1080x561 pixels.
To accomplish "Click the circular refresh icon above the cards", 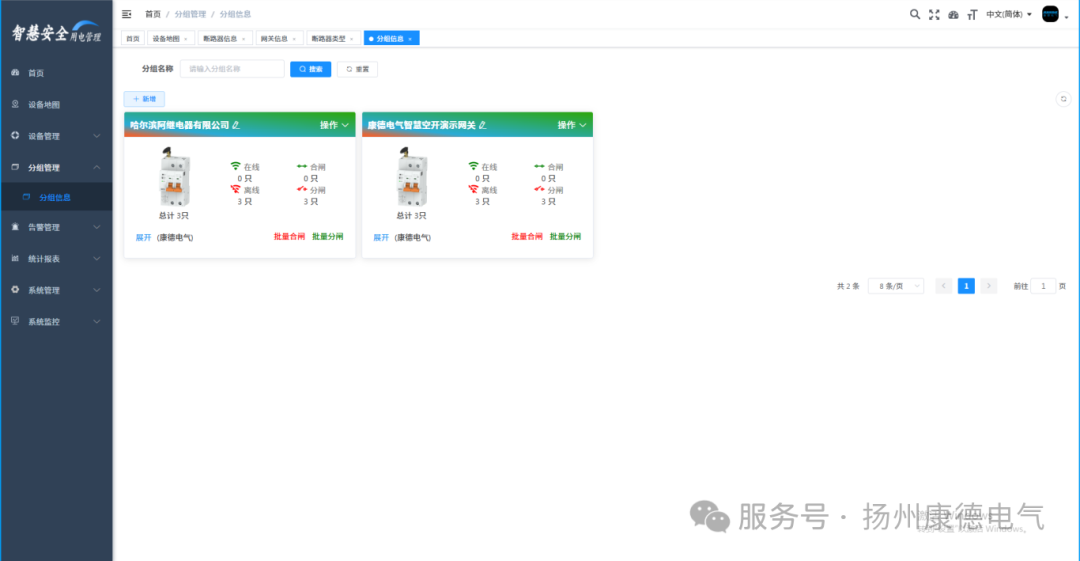I will pos(1063,99).
